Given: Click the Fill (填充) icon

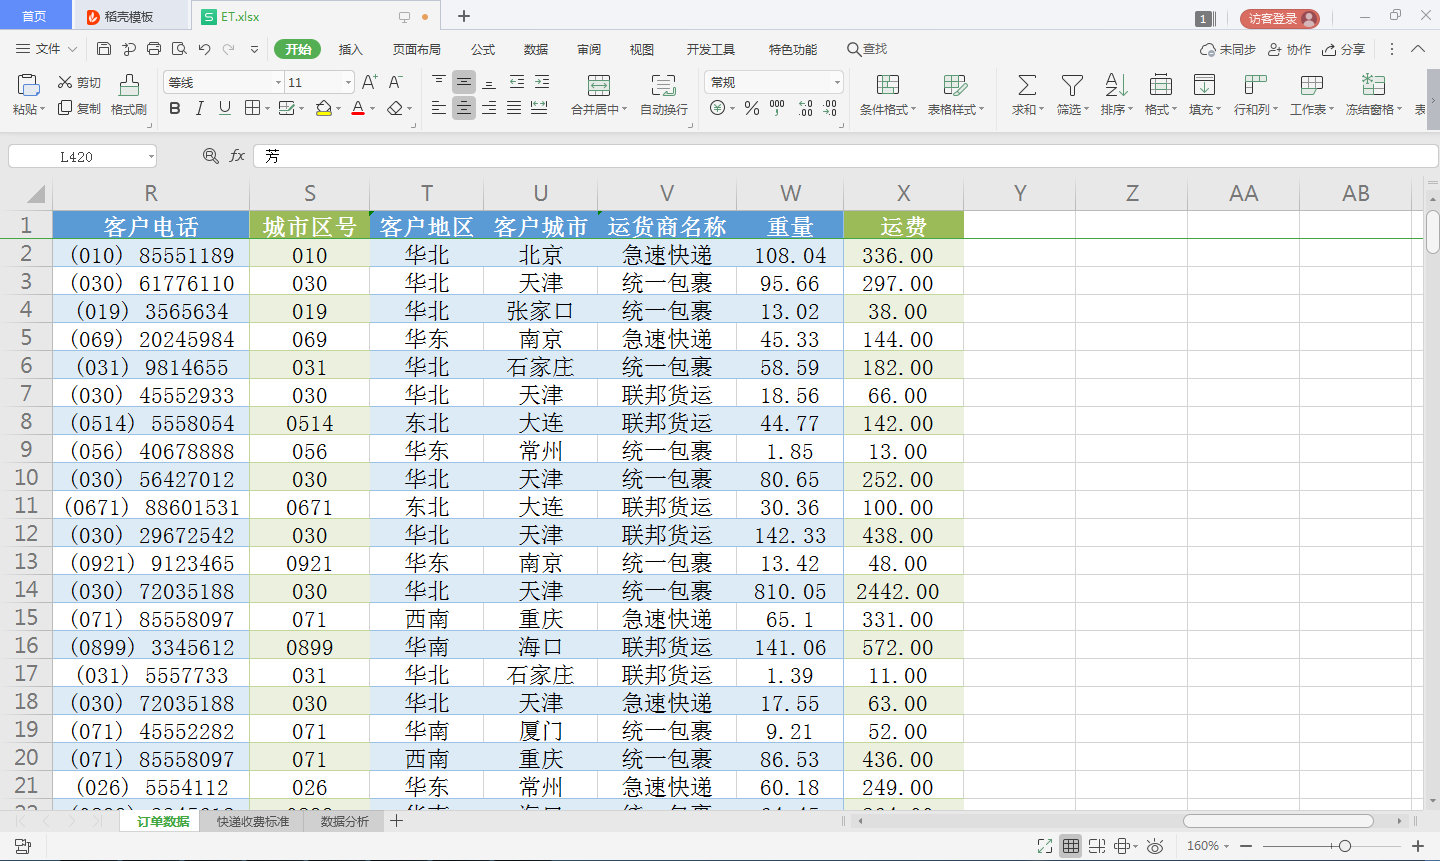Looking at the screenshot, I should [x=1204, y=85].
